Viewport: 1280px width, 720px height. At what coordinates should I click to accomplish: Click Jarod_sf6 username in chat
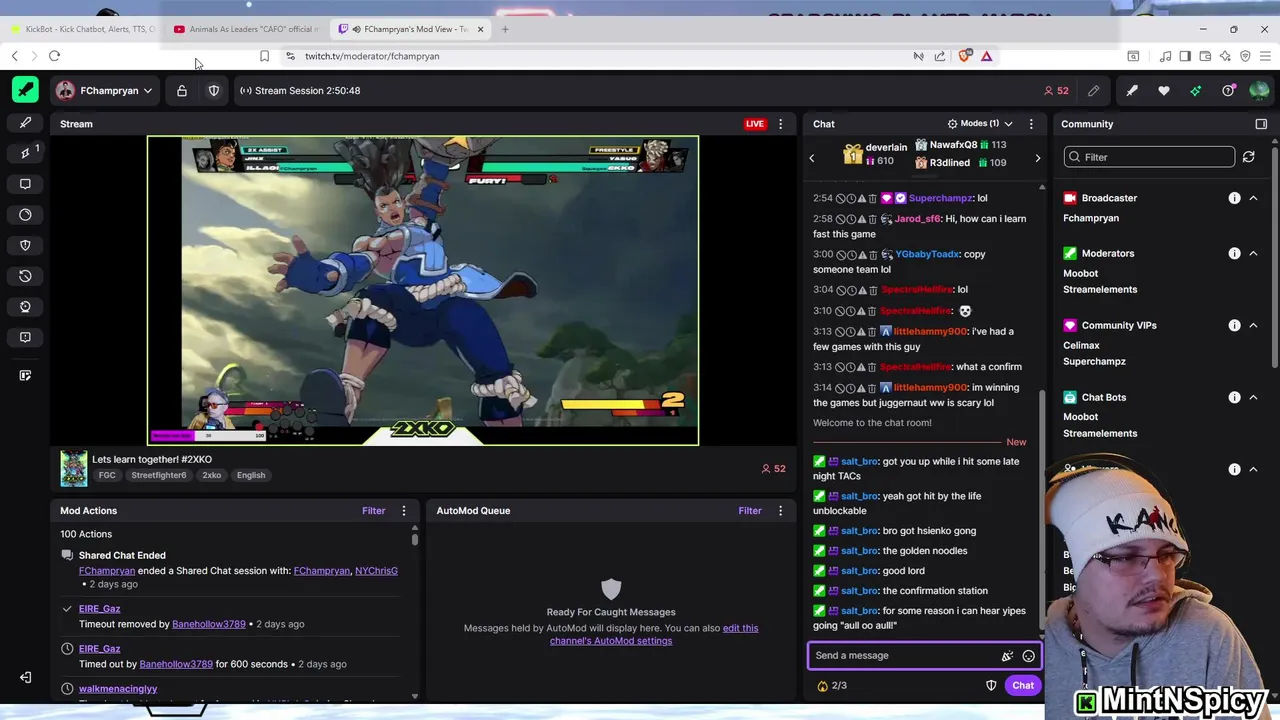point(917,219)
